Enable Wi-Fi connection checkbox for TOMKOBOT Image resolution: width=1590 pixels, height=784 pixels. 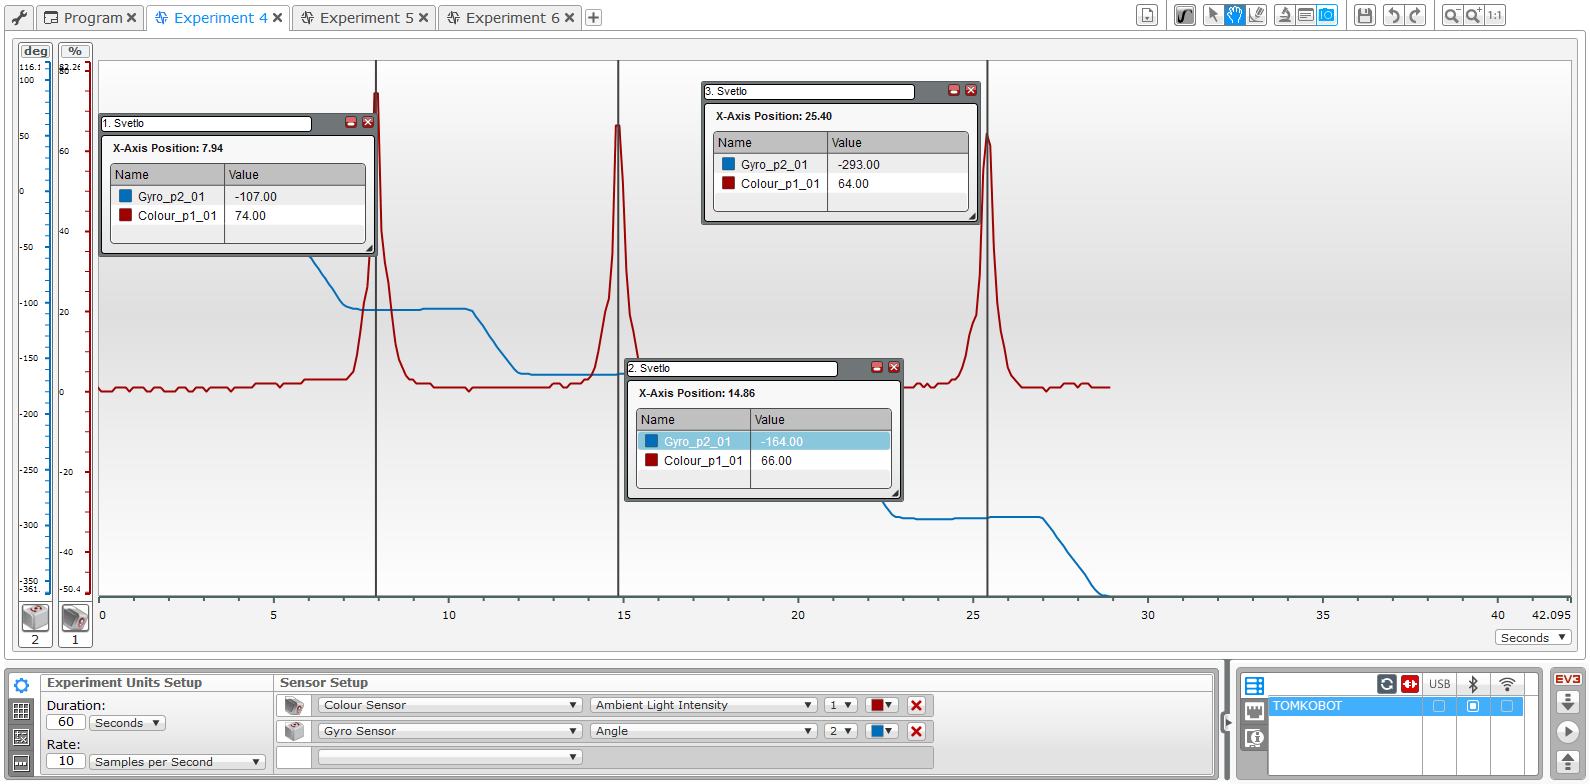click(1507, 706)
